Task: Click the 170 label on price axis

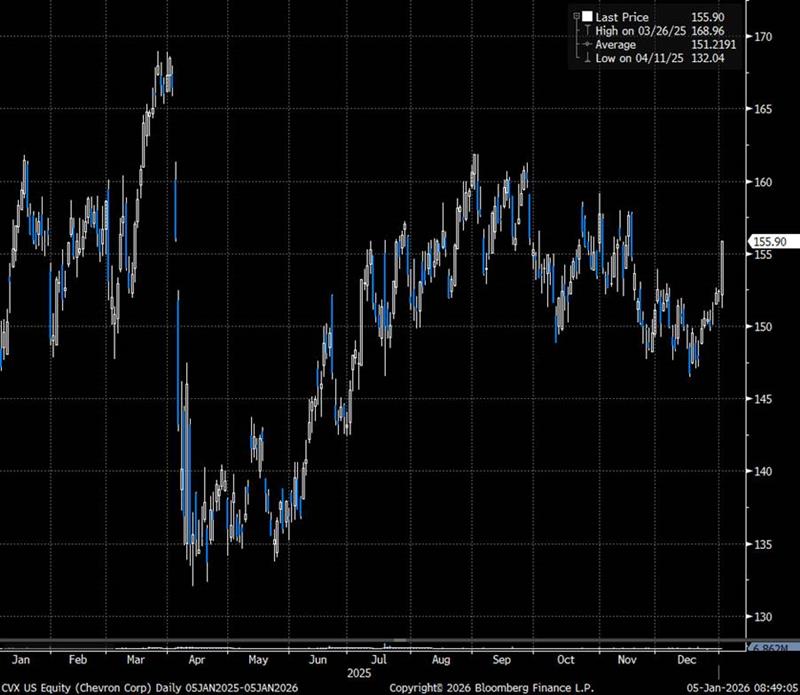Action: pyautogui.click(x=765, y=37)
